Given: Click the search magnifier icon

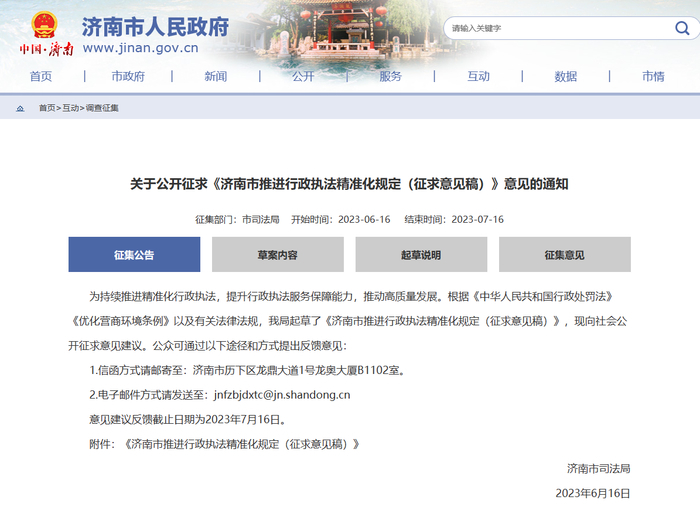Looking at the screenshot, I should click(682, 28).
